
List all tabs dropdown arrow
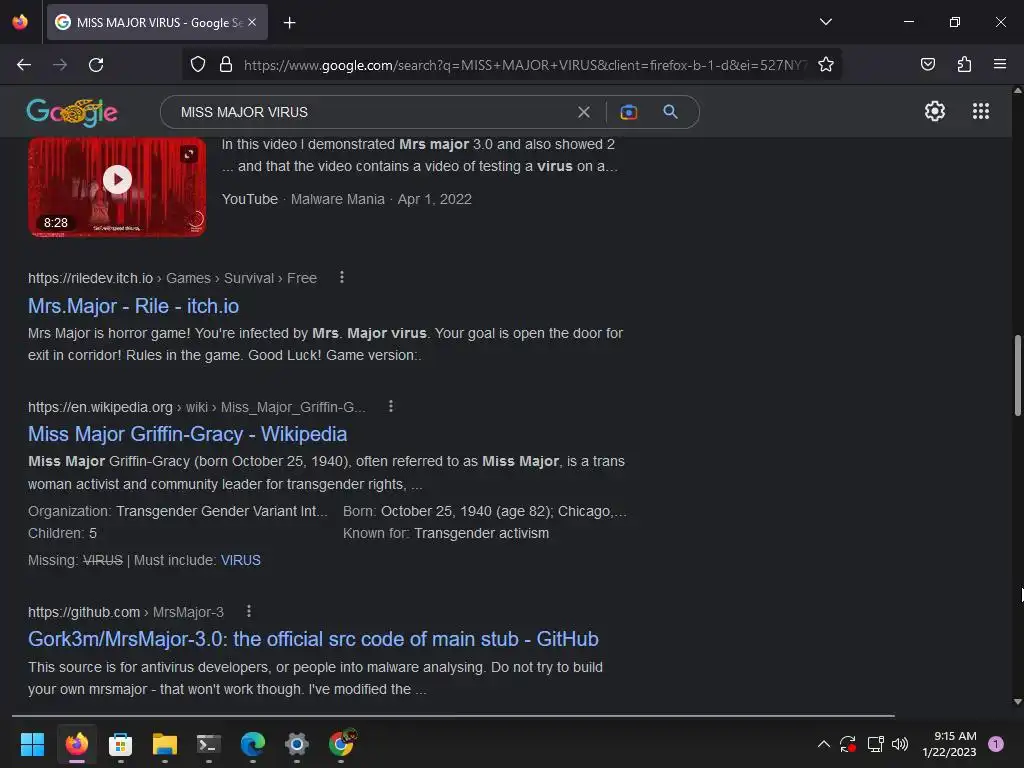tap(825, 22)
